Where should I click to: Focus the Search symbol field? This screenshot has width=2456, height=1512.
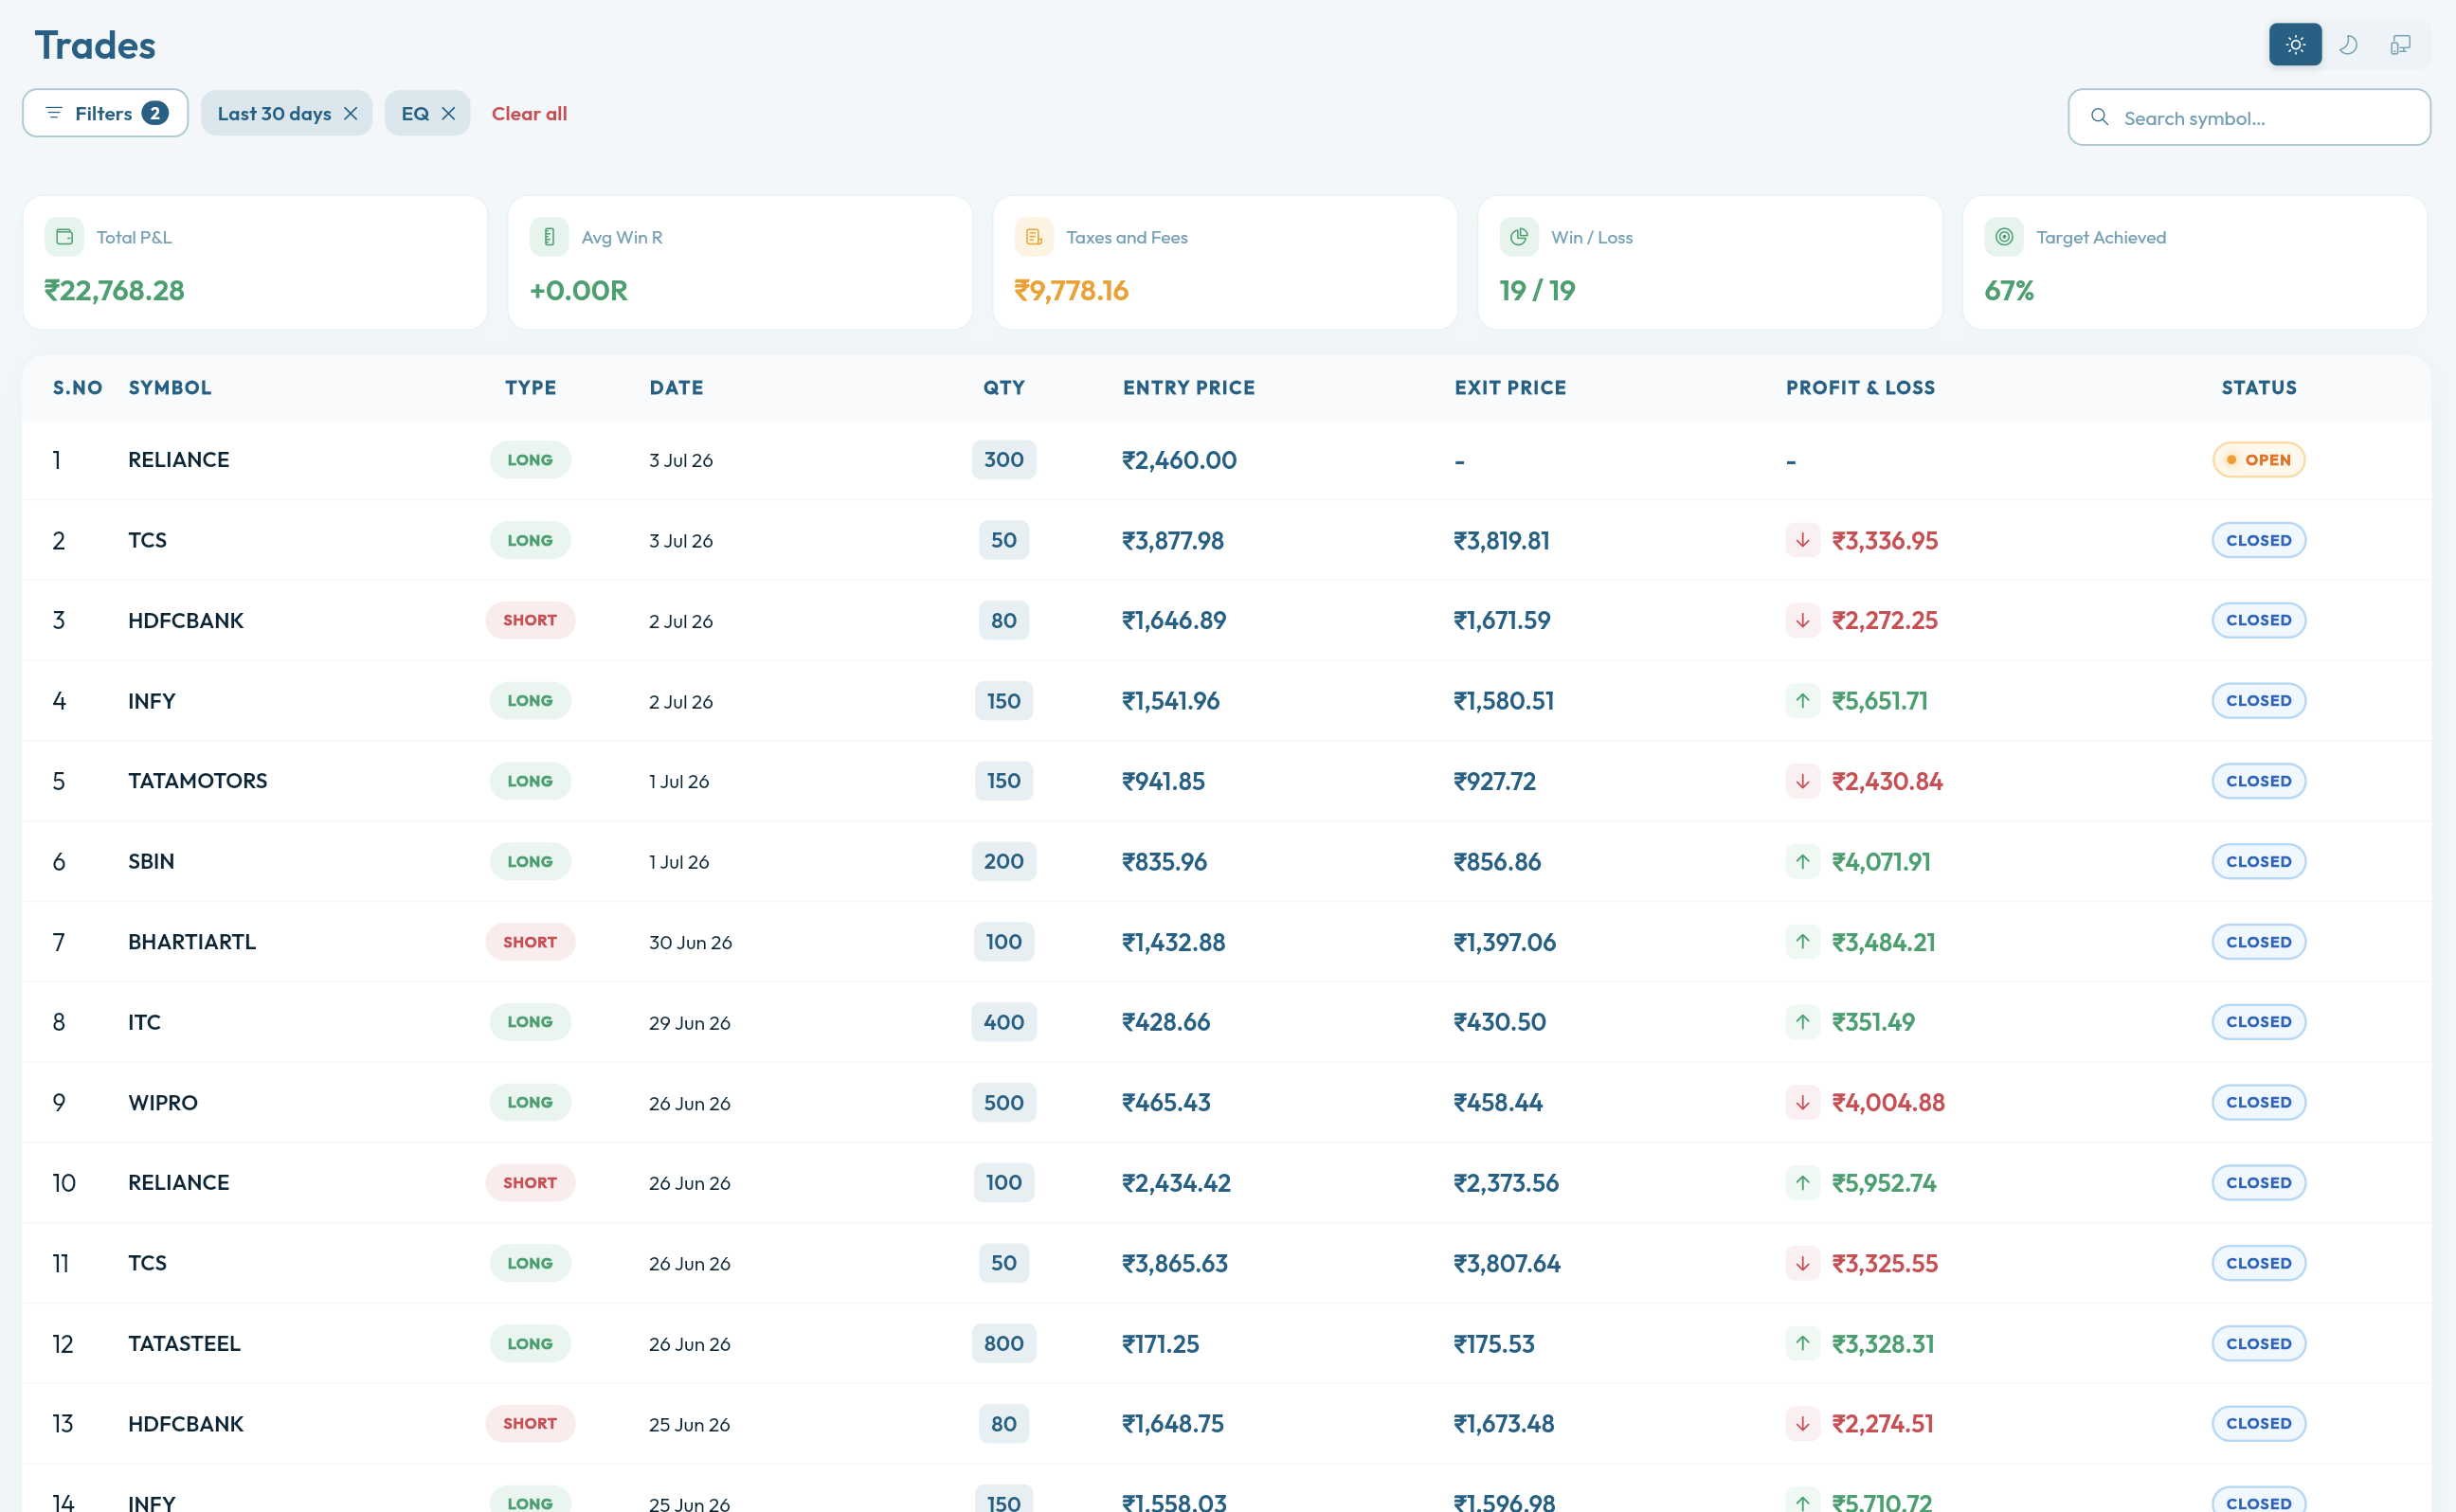tap(2249, 118)
